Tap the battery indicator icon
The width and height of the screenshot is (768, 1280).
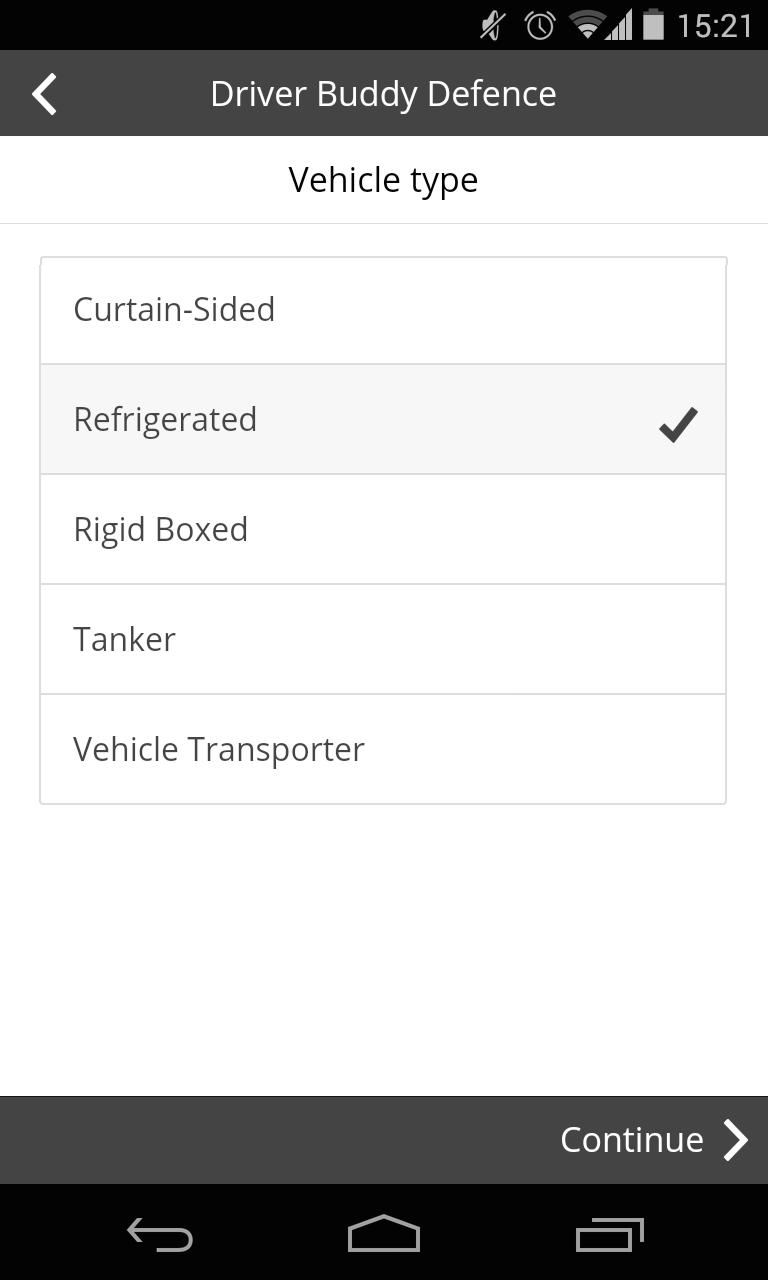pos(652,25)
